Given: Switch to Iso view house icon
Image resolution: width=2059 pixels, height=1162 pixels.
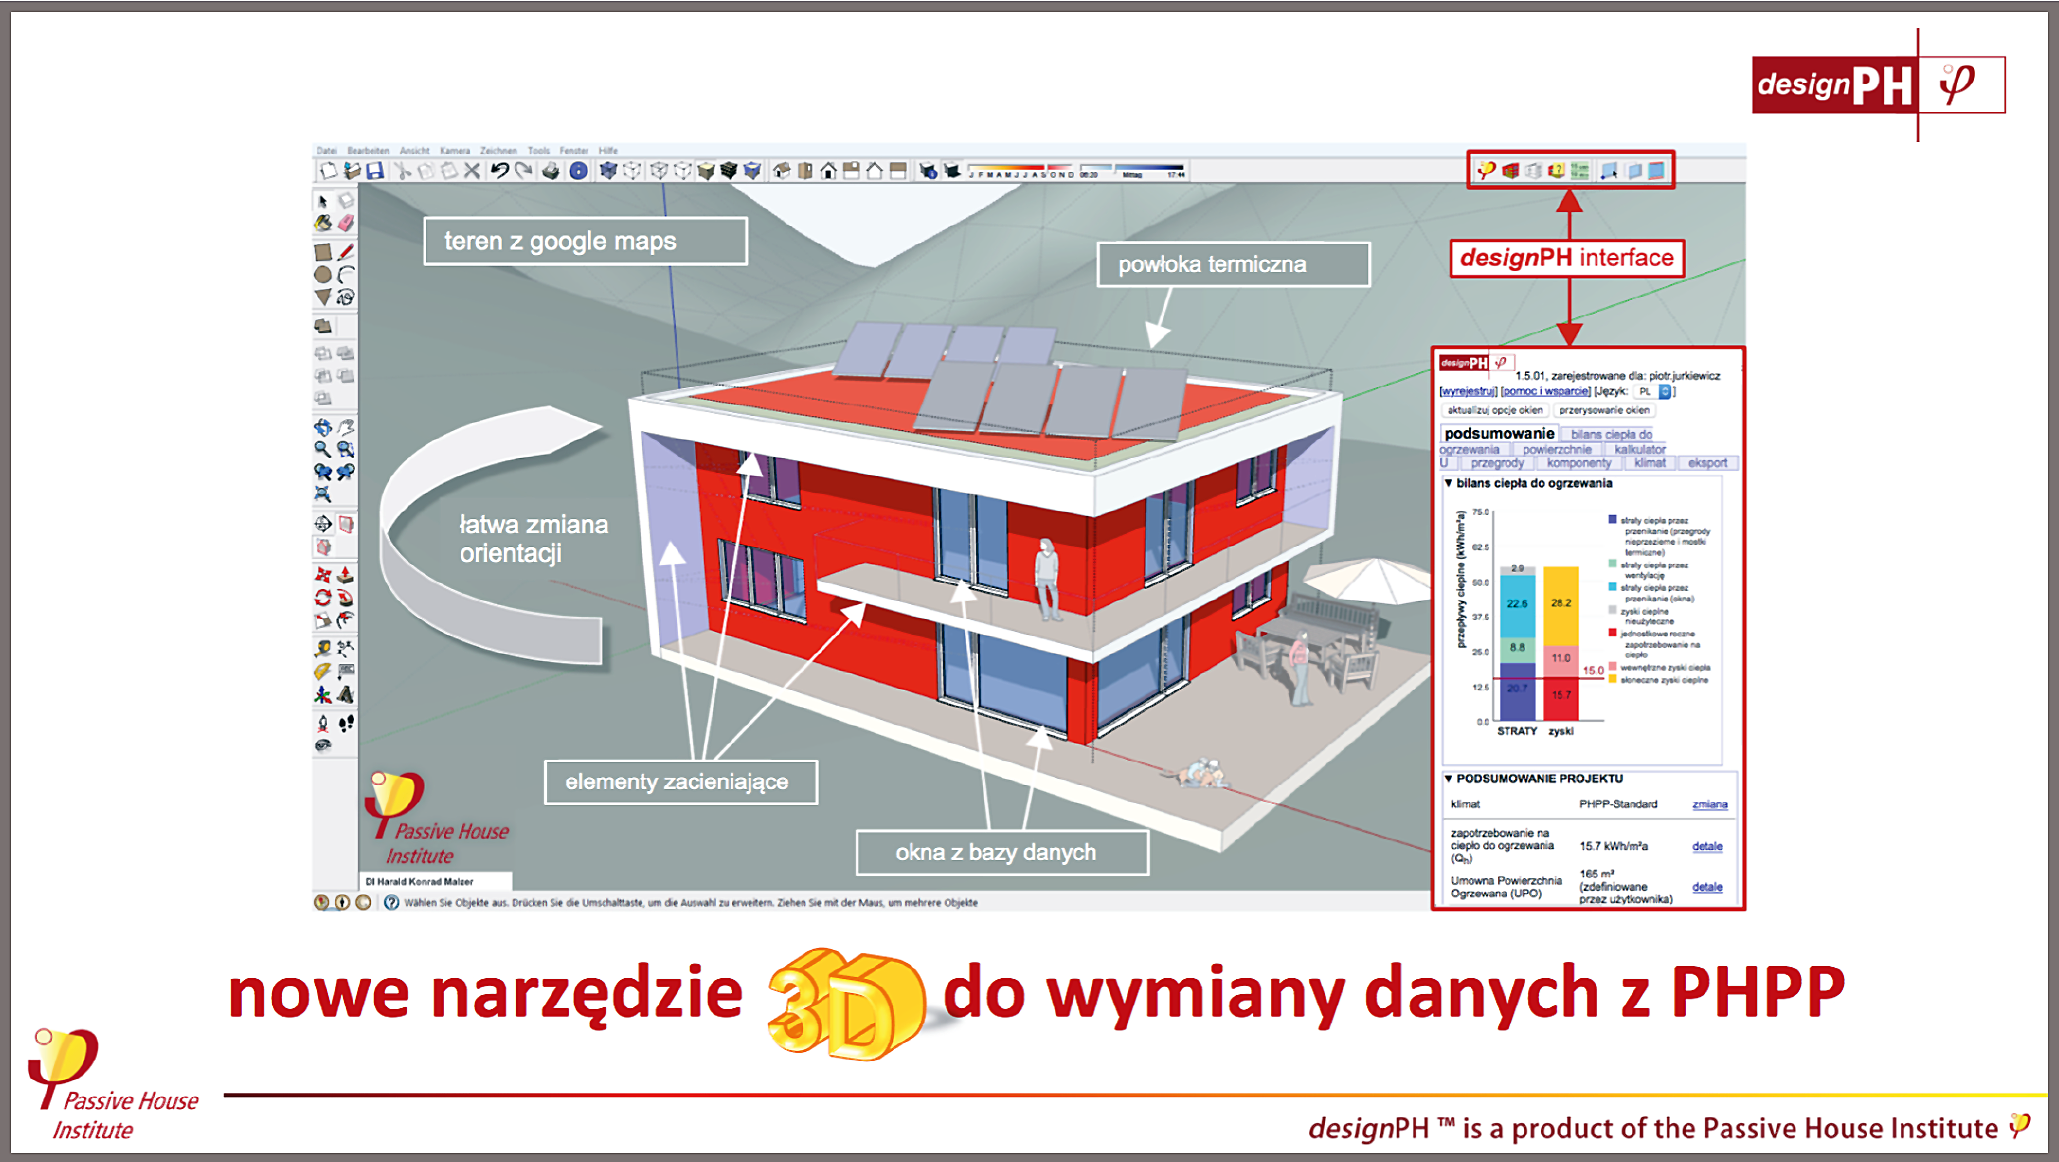Looking at the screenshot, I should coord(782,171).
